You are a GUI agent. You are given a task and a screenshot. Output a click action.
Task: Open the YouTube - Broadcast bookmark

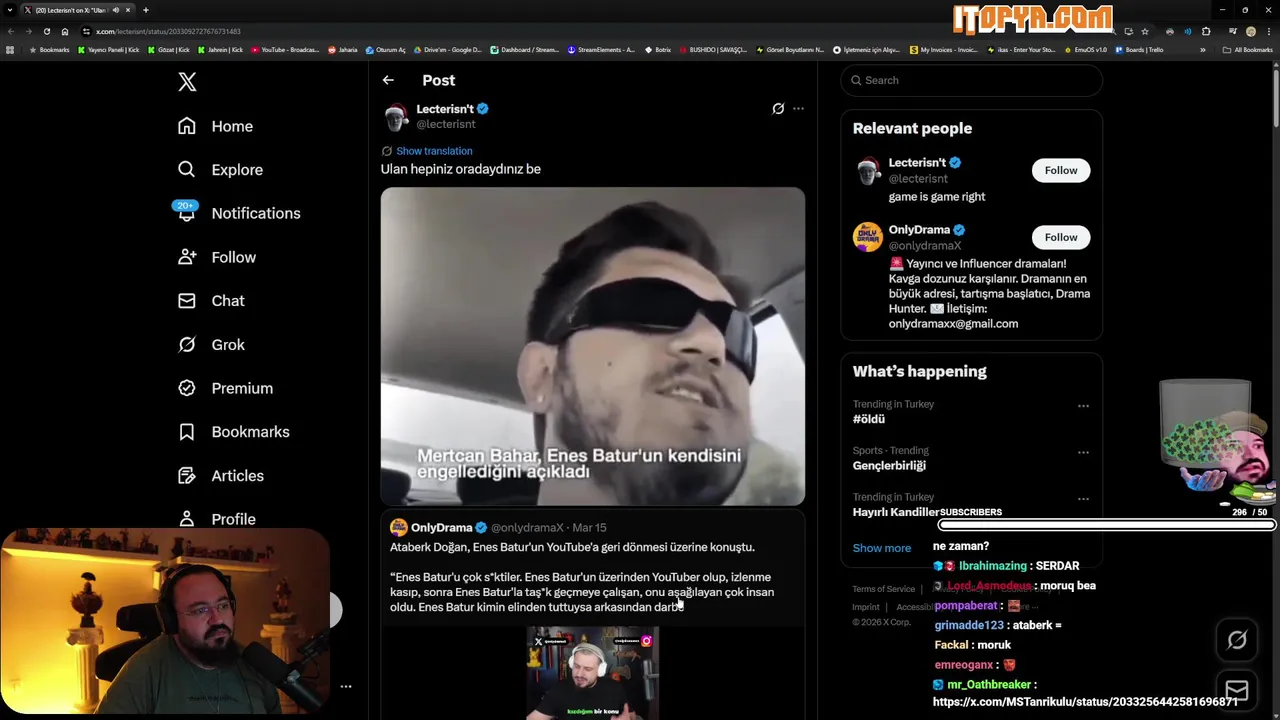285,49
